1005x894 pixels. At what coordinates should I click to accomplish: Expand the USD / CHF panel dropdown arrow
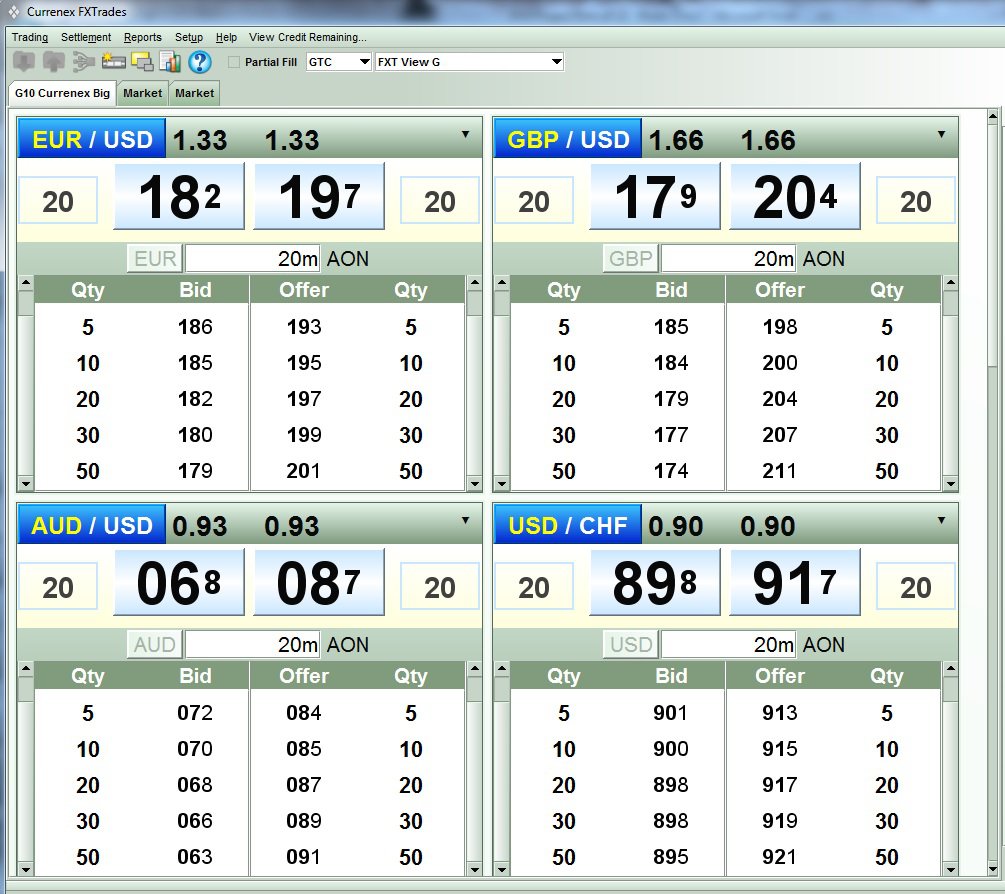coord(941,520)
